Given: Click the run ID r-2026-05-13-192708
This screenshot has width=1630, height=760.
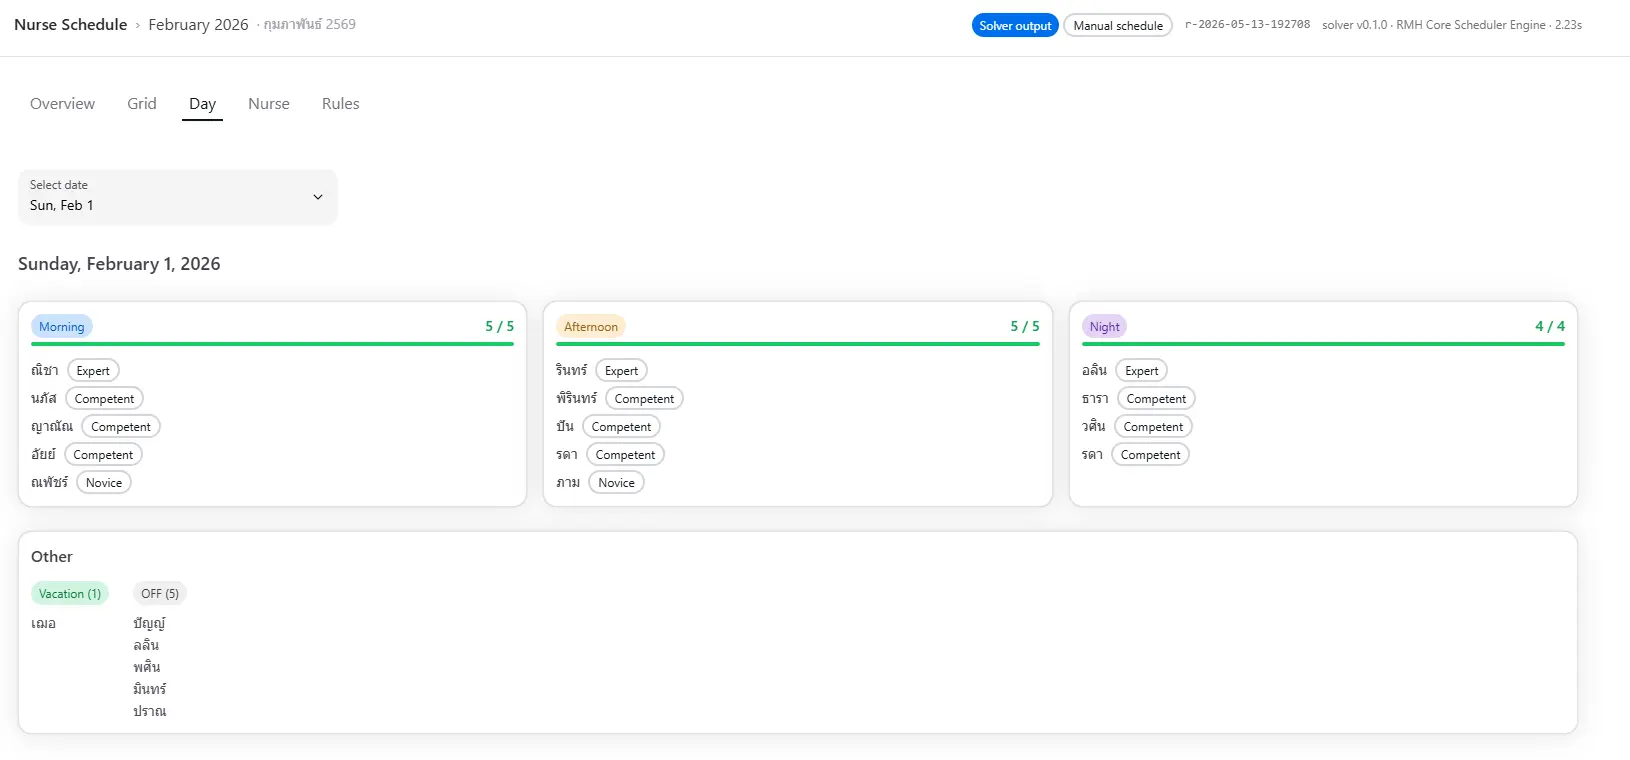Looking at the screenshot, I should [1247, 25].
